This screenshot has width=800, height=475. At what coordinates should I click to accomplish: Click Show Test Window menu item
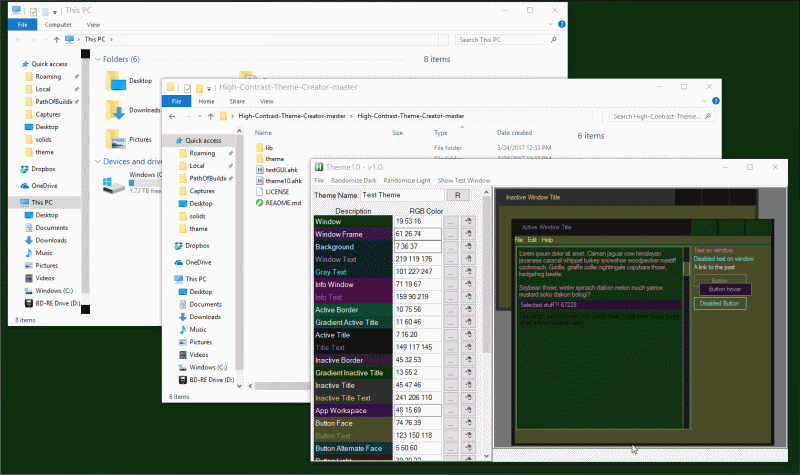(x=463, y=180)
